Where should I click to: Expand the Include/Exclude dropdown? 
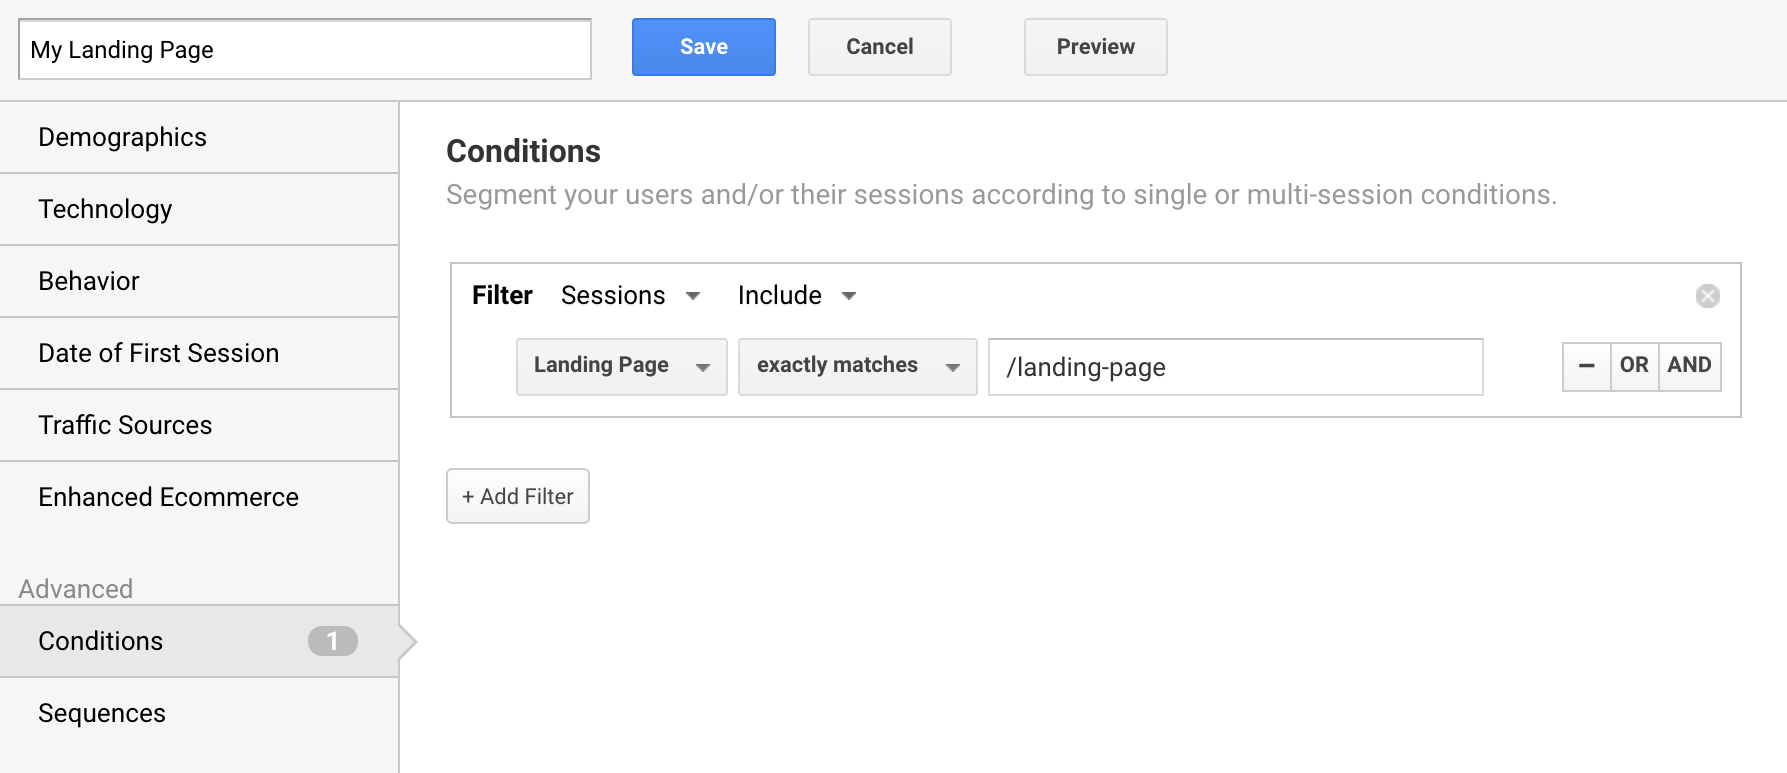coord(797,296)
